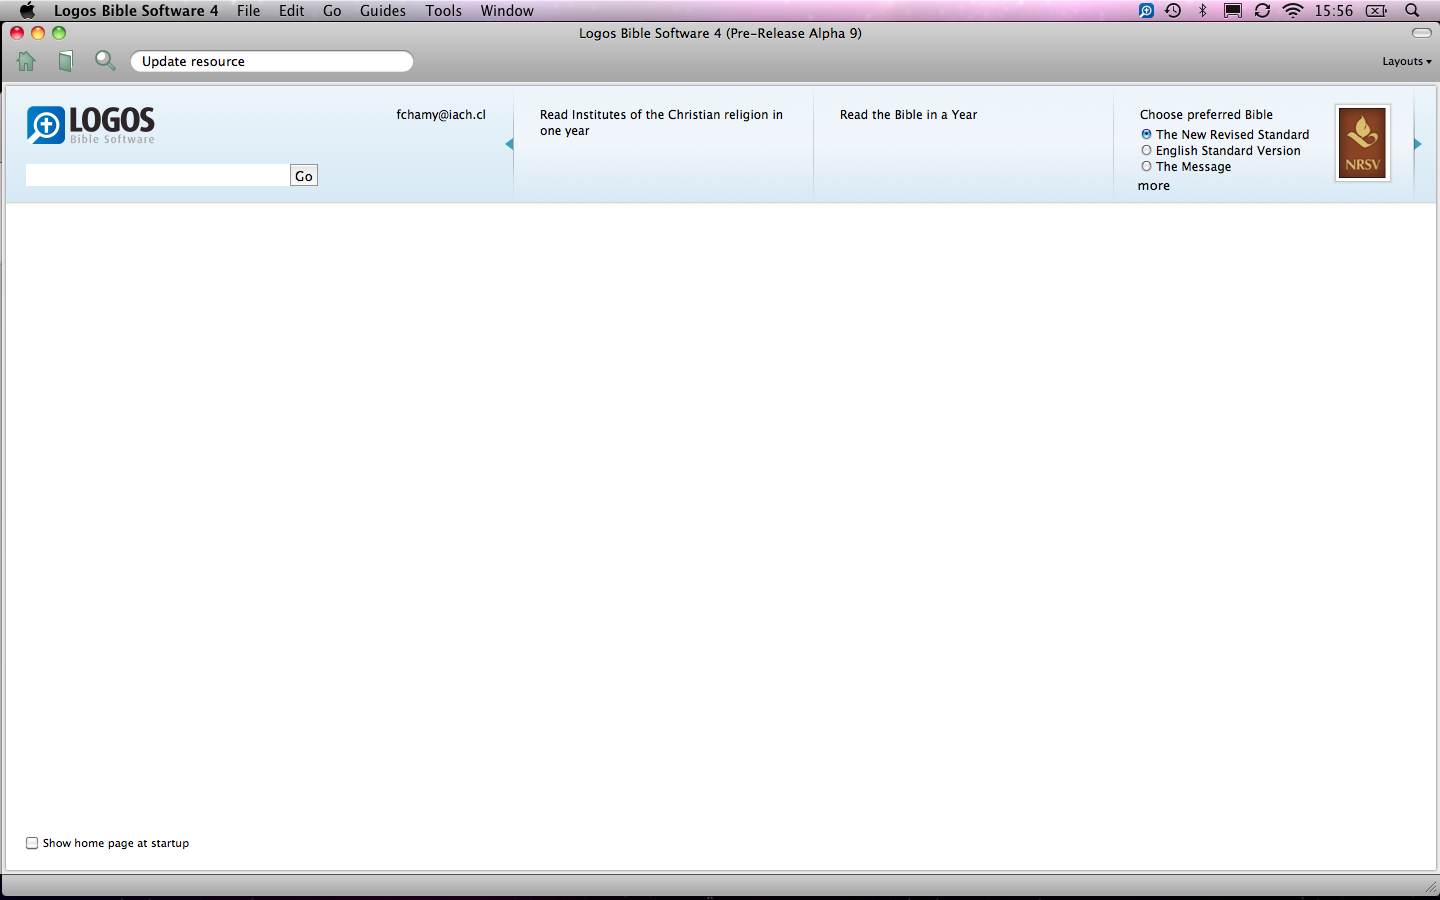Click the sync arrows menu bar icon
The height and width of the screenshot is (900, 1440).
click(x=1262, y=11)
